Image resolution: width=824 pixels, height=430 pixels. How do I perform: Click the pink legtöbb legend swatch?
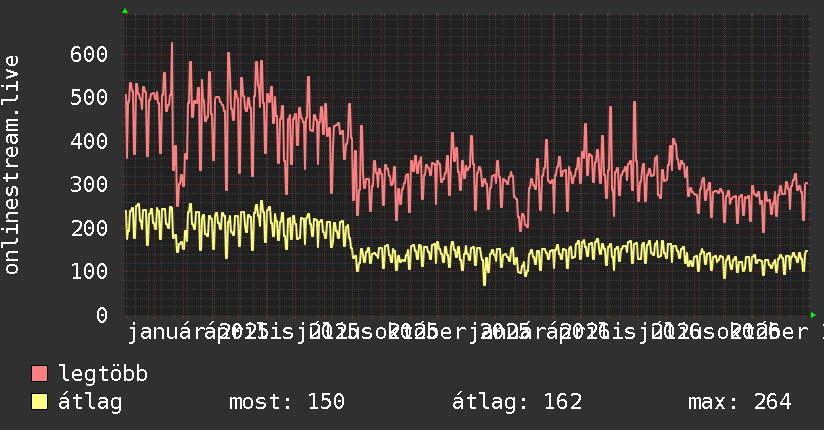point(39,374)
